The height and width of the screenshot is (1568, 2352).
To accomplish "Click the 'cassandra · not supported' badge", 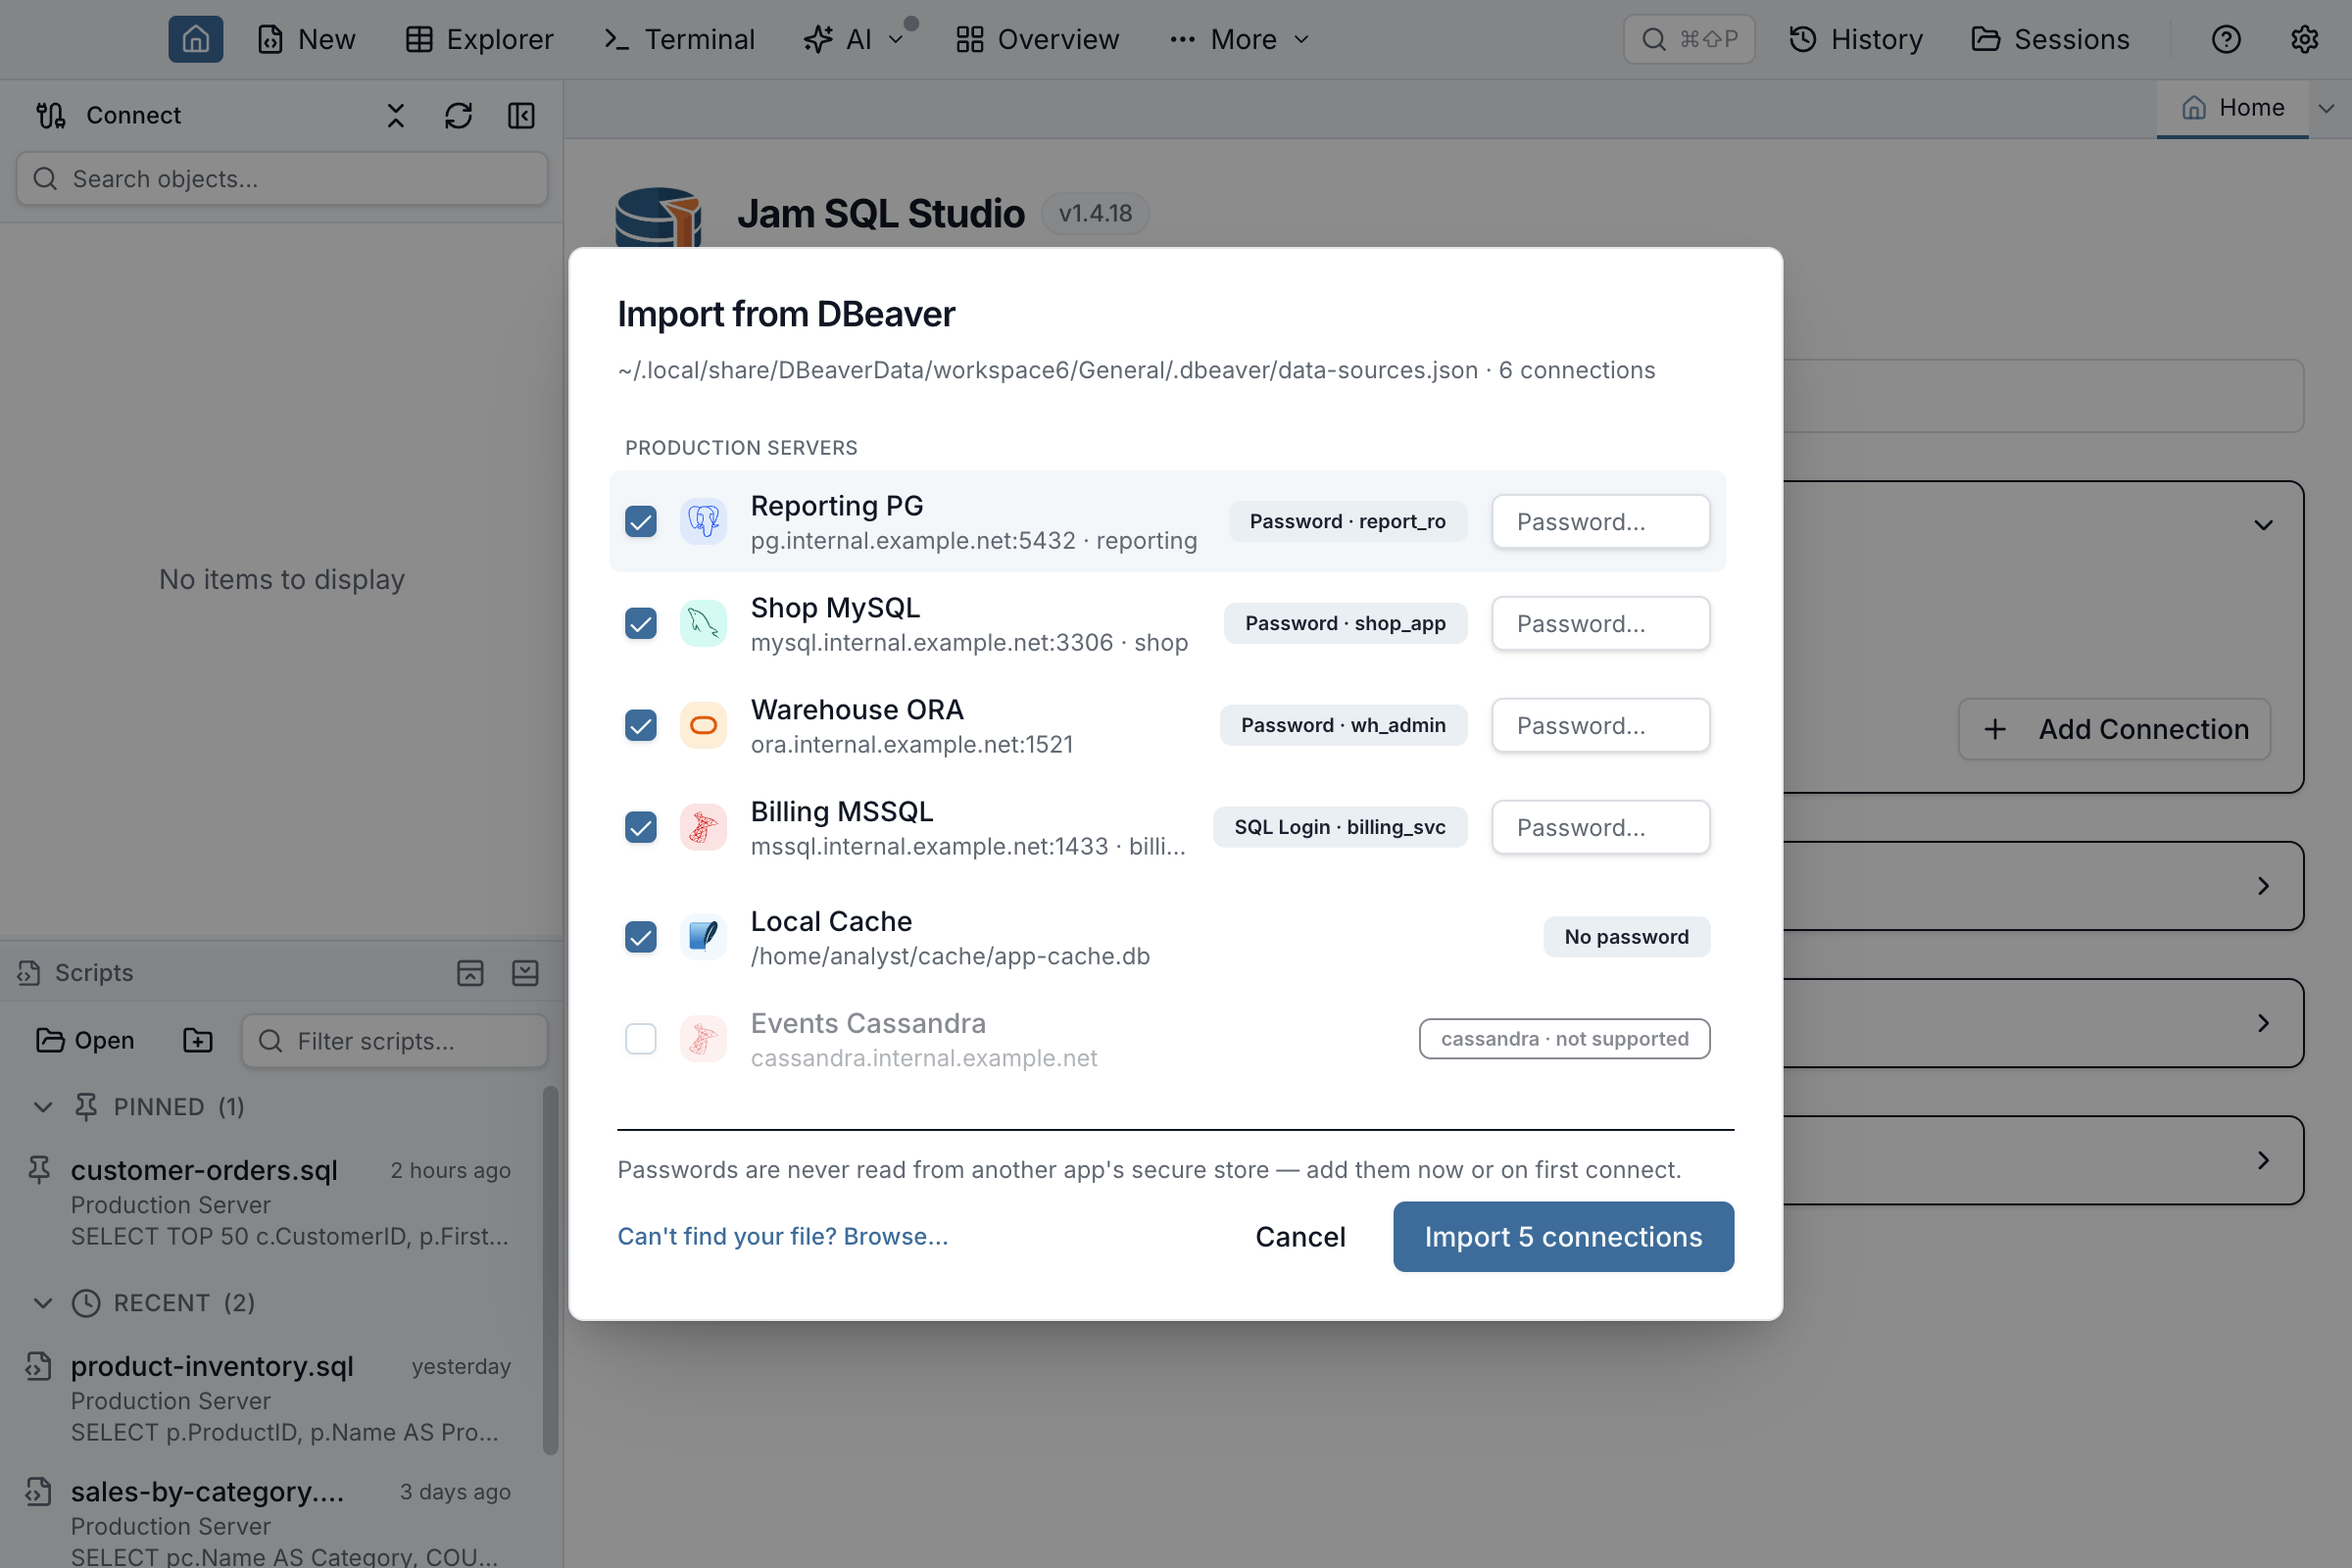I will tap(1564, 1039).
